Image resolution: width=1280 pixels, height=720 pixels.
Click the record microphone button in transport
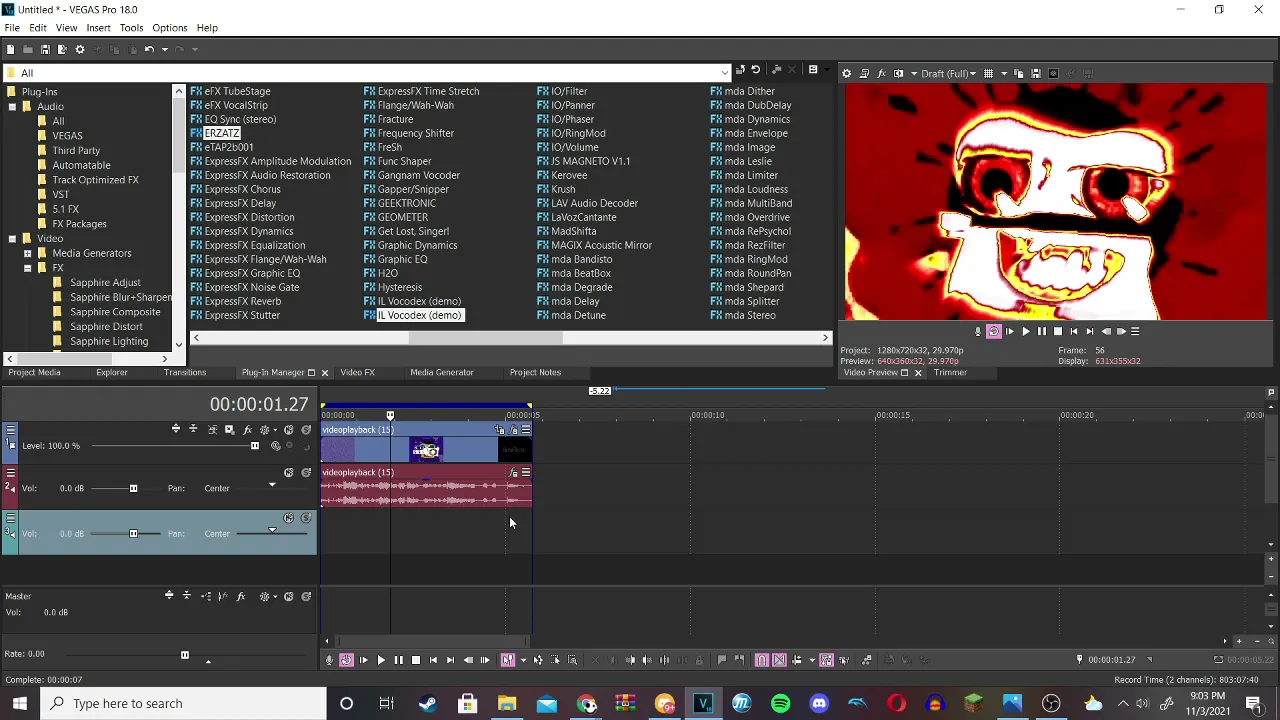(x=329, y=660)
